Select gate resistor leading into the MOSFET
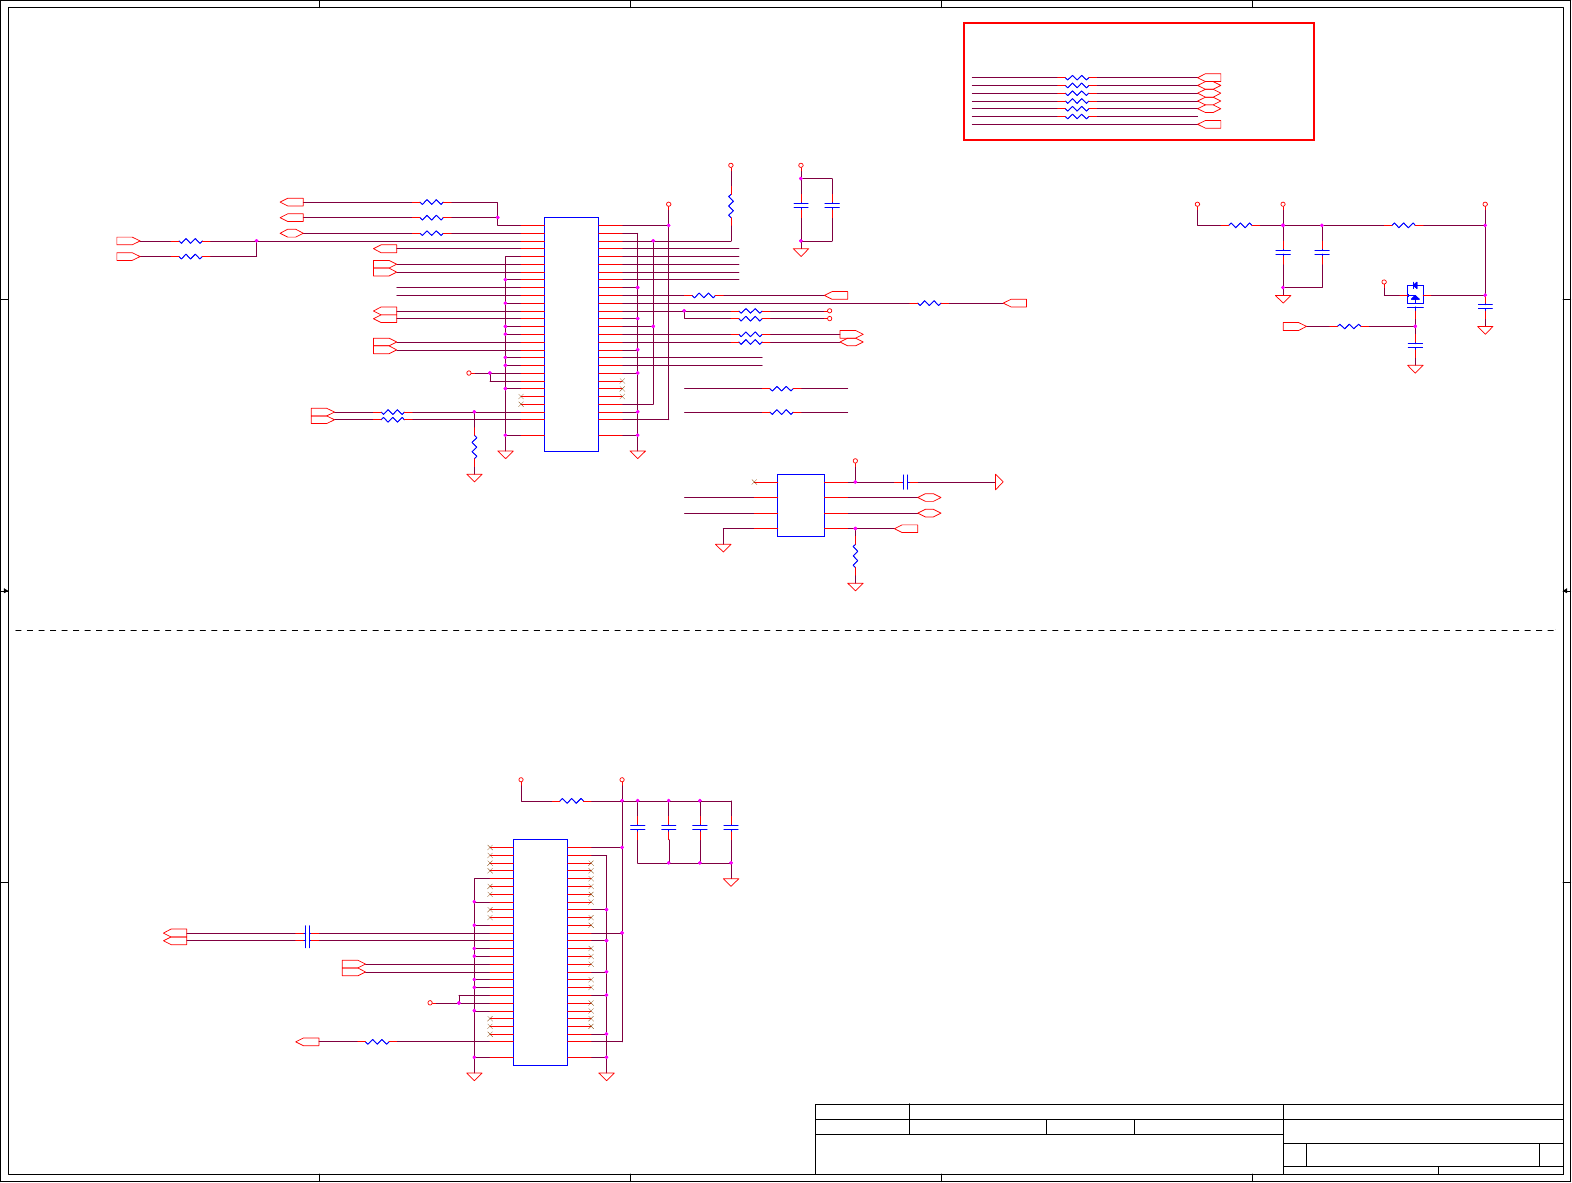Image resolution: width=1572 pixels, height=1183 pixels. click(1349, 326)
